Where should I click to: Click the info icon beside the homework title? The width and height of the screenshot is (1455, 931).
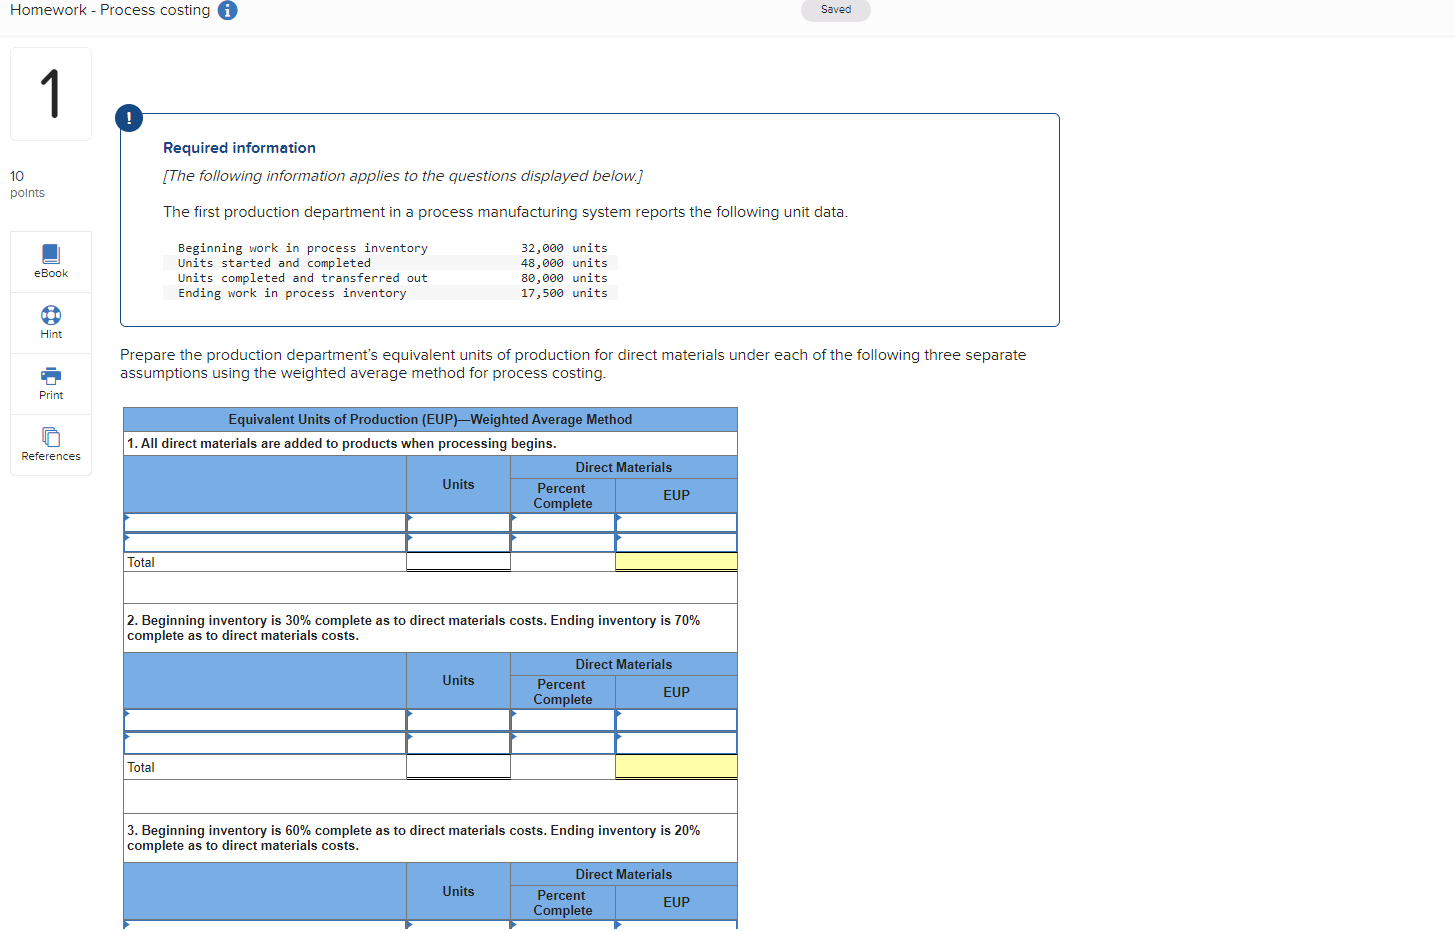pos(227,10)
